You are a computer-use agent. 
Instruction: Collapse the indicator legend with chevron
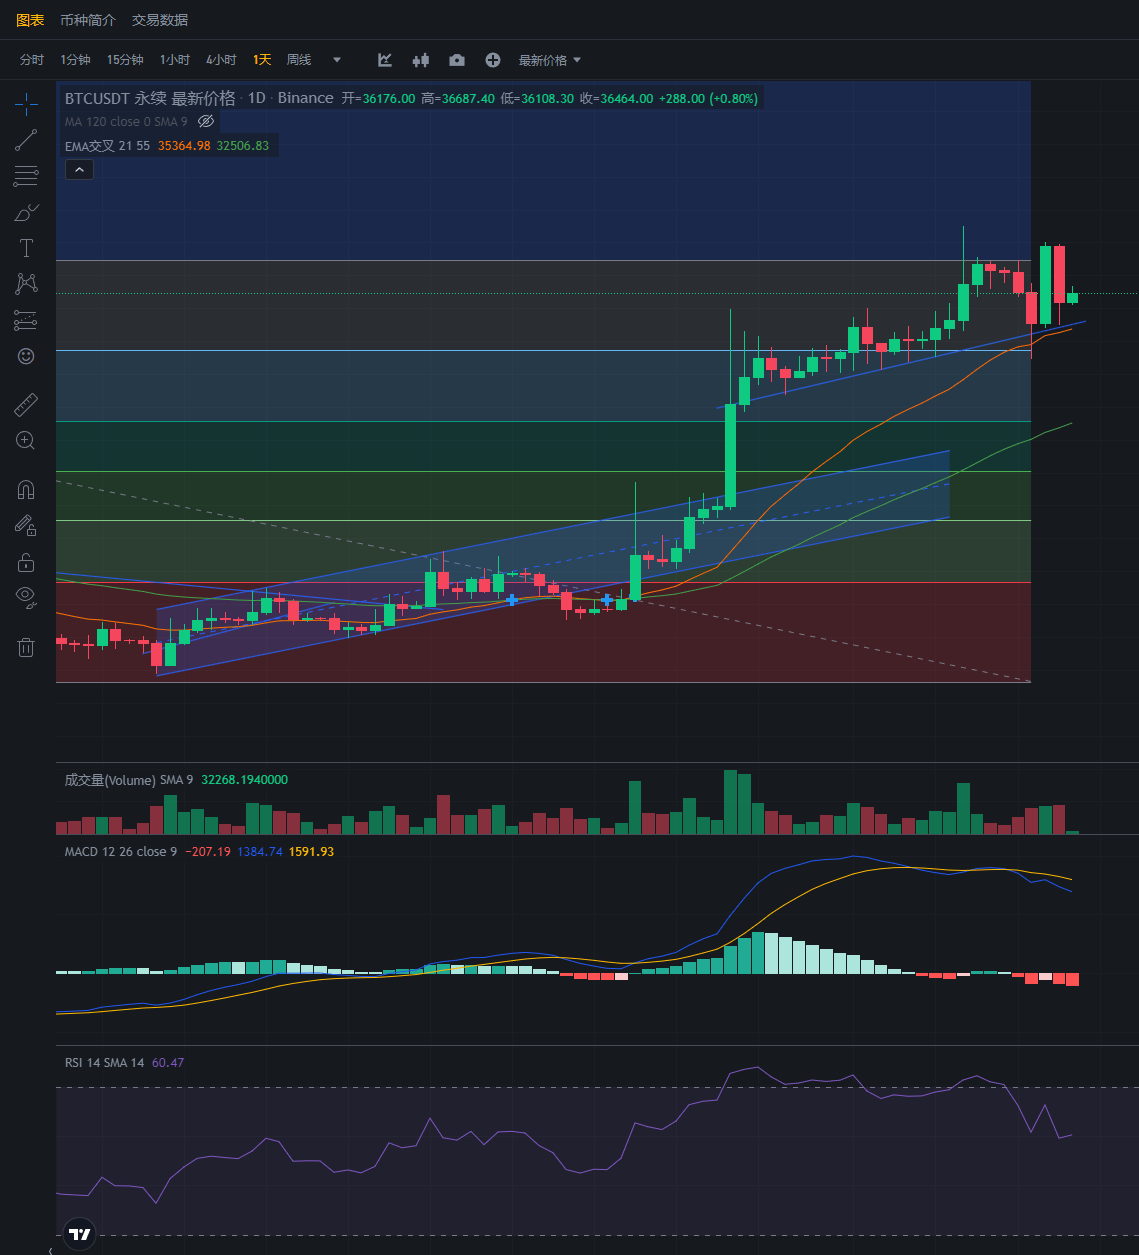coord(79,170)
